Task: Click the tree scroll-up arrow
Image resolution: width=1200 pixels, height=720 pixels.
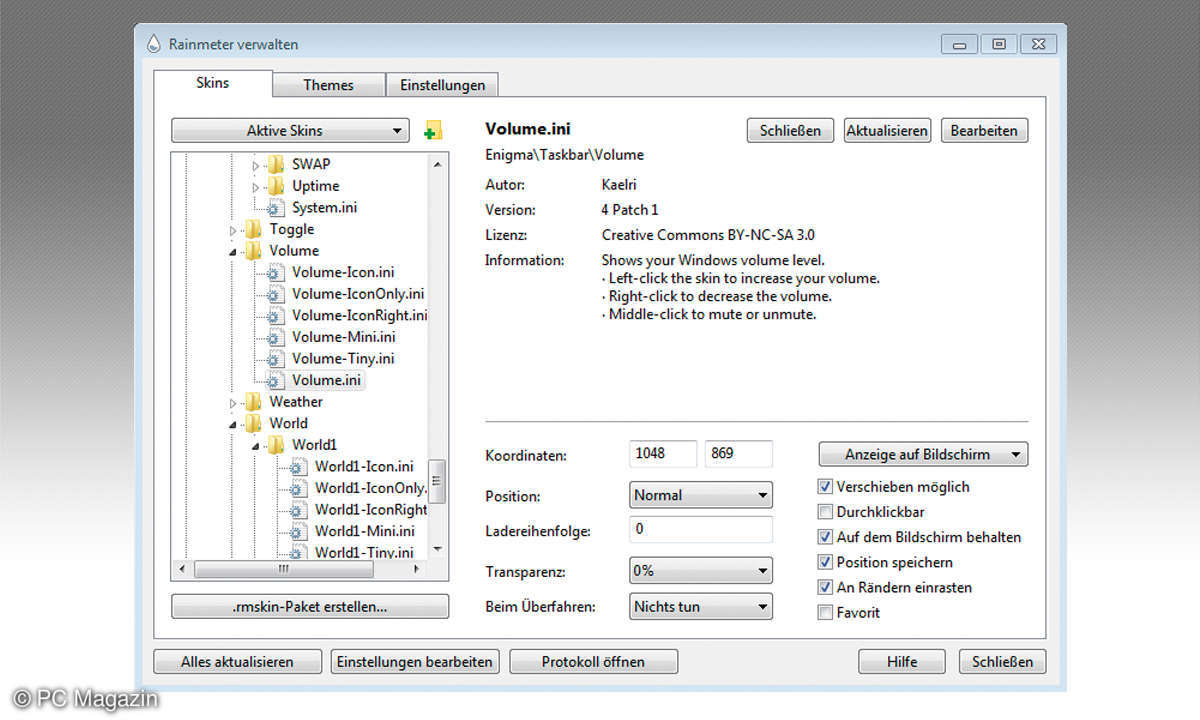Action: 438,162
